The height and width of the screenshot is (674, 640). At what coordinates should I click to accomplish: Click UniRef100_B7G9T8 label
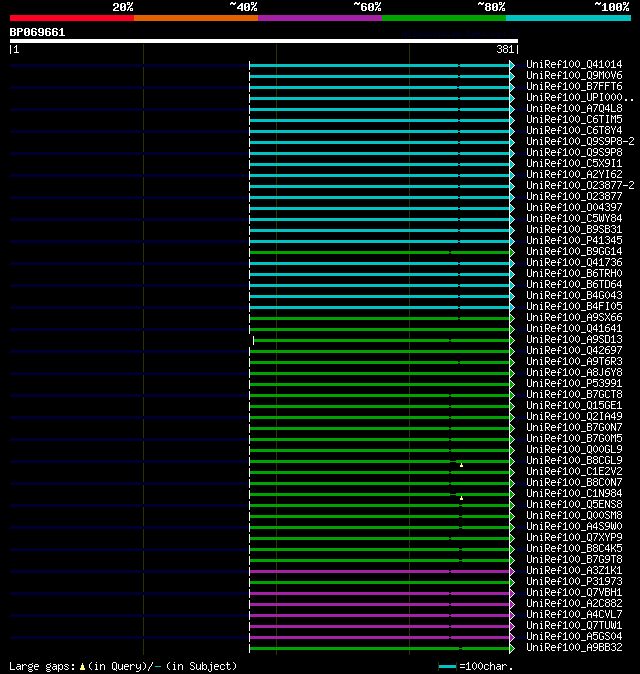tap(574, 560)
